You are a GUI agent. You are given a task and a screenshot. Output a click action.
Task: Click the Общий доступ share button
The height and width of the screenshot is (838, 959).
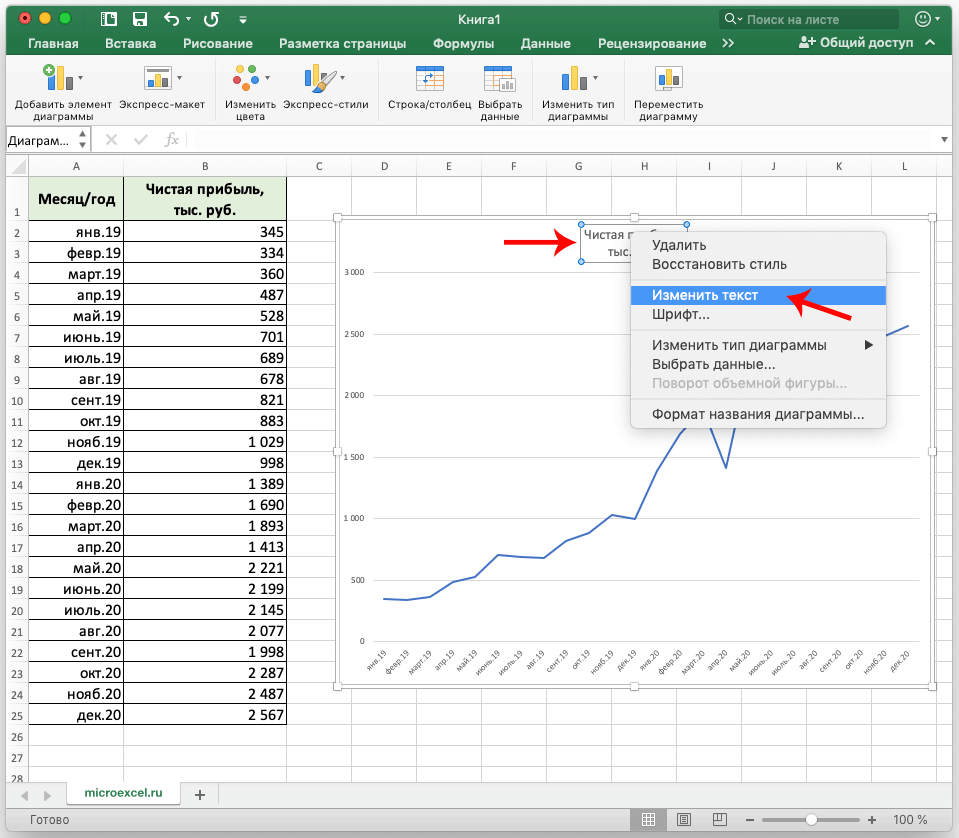click(x=856, y=43)
